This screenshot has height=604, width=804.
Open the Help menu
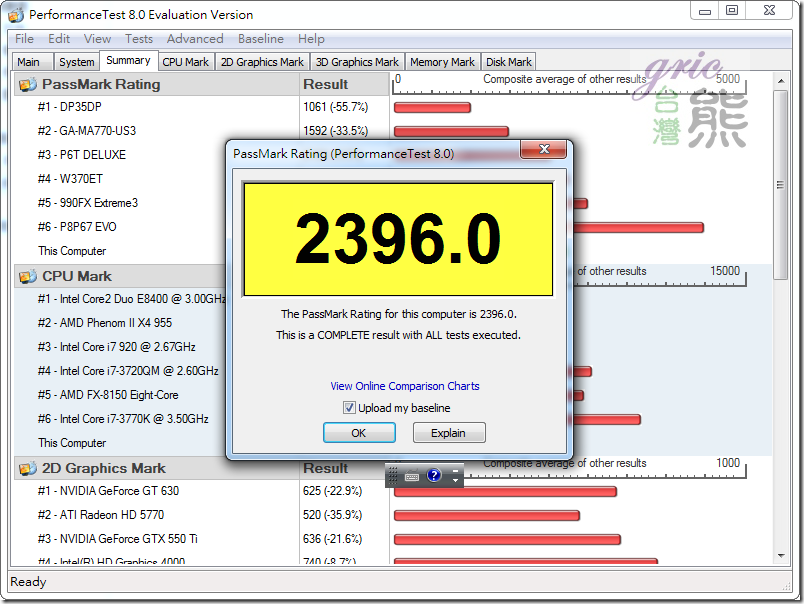[x=311, y=39]
